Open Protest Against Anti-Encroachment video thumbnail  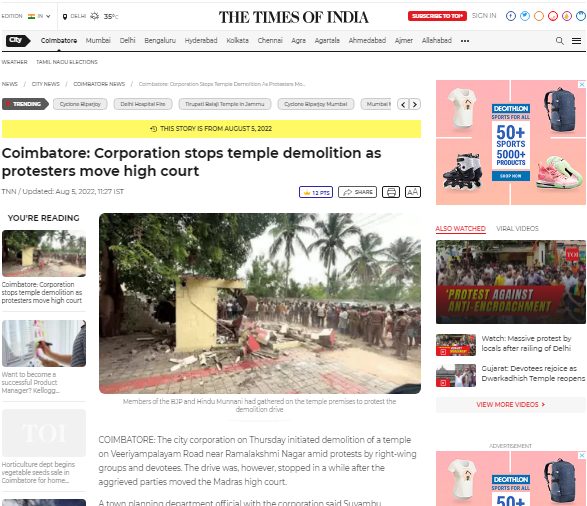coord(511,282)
